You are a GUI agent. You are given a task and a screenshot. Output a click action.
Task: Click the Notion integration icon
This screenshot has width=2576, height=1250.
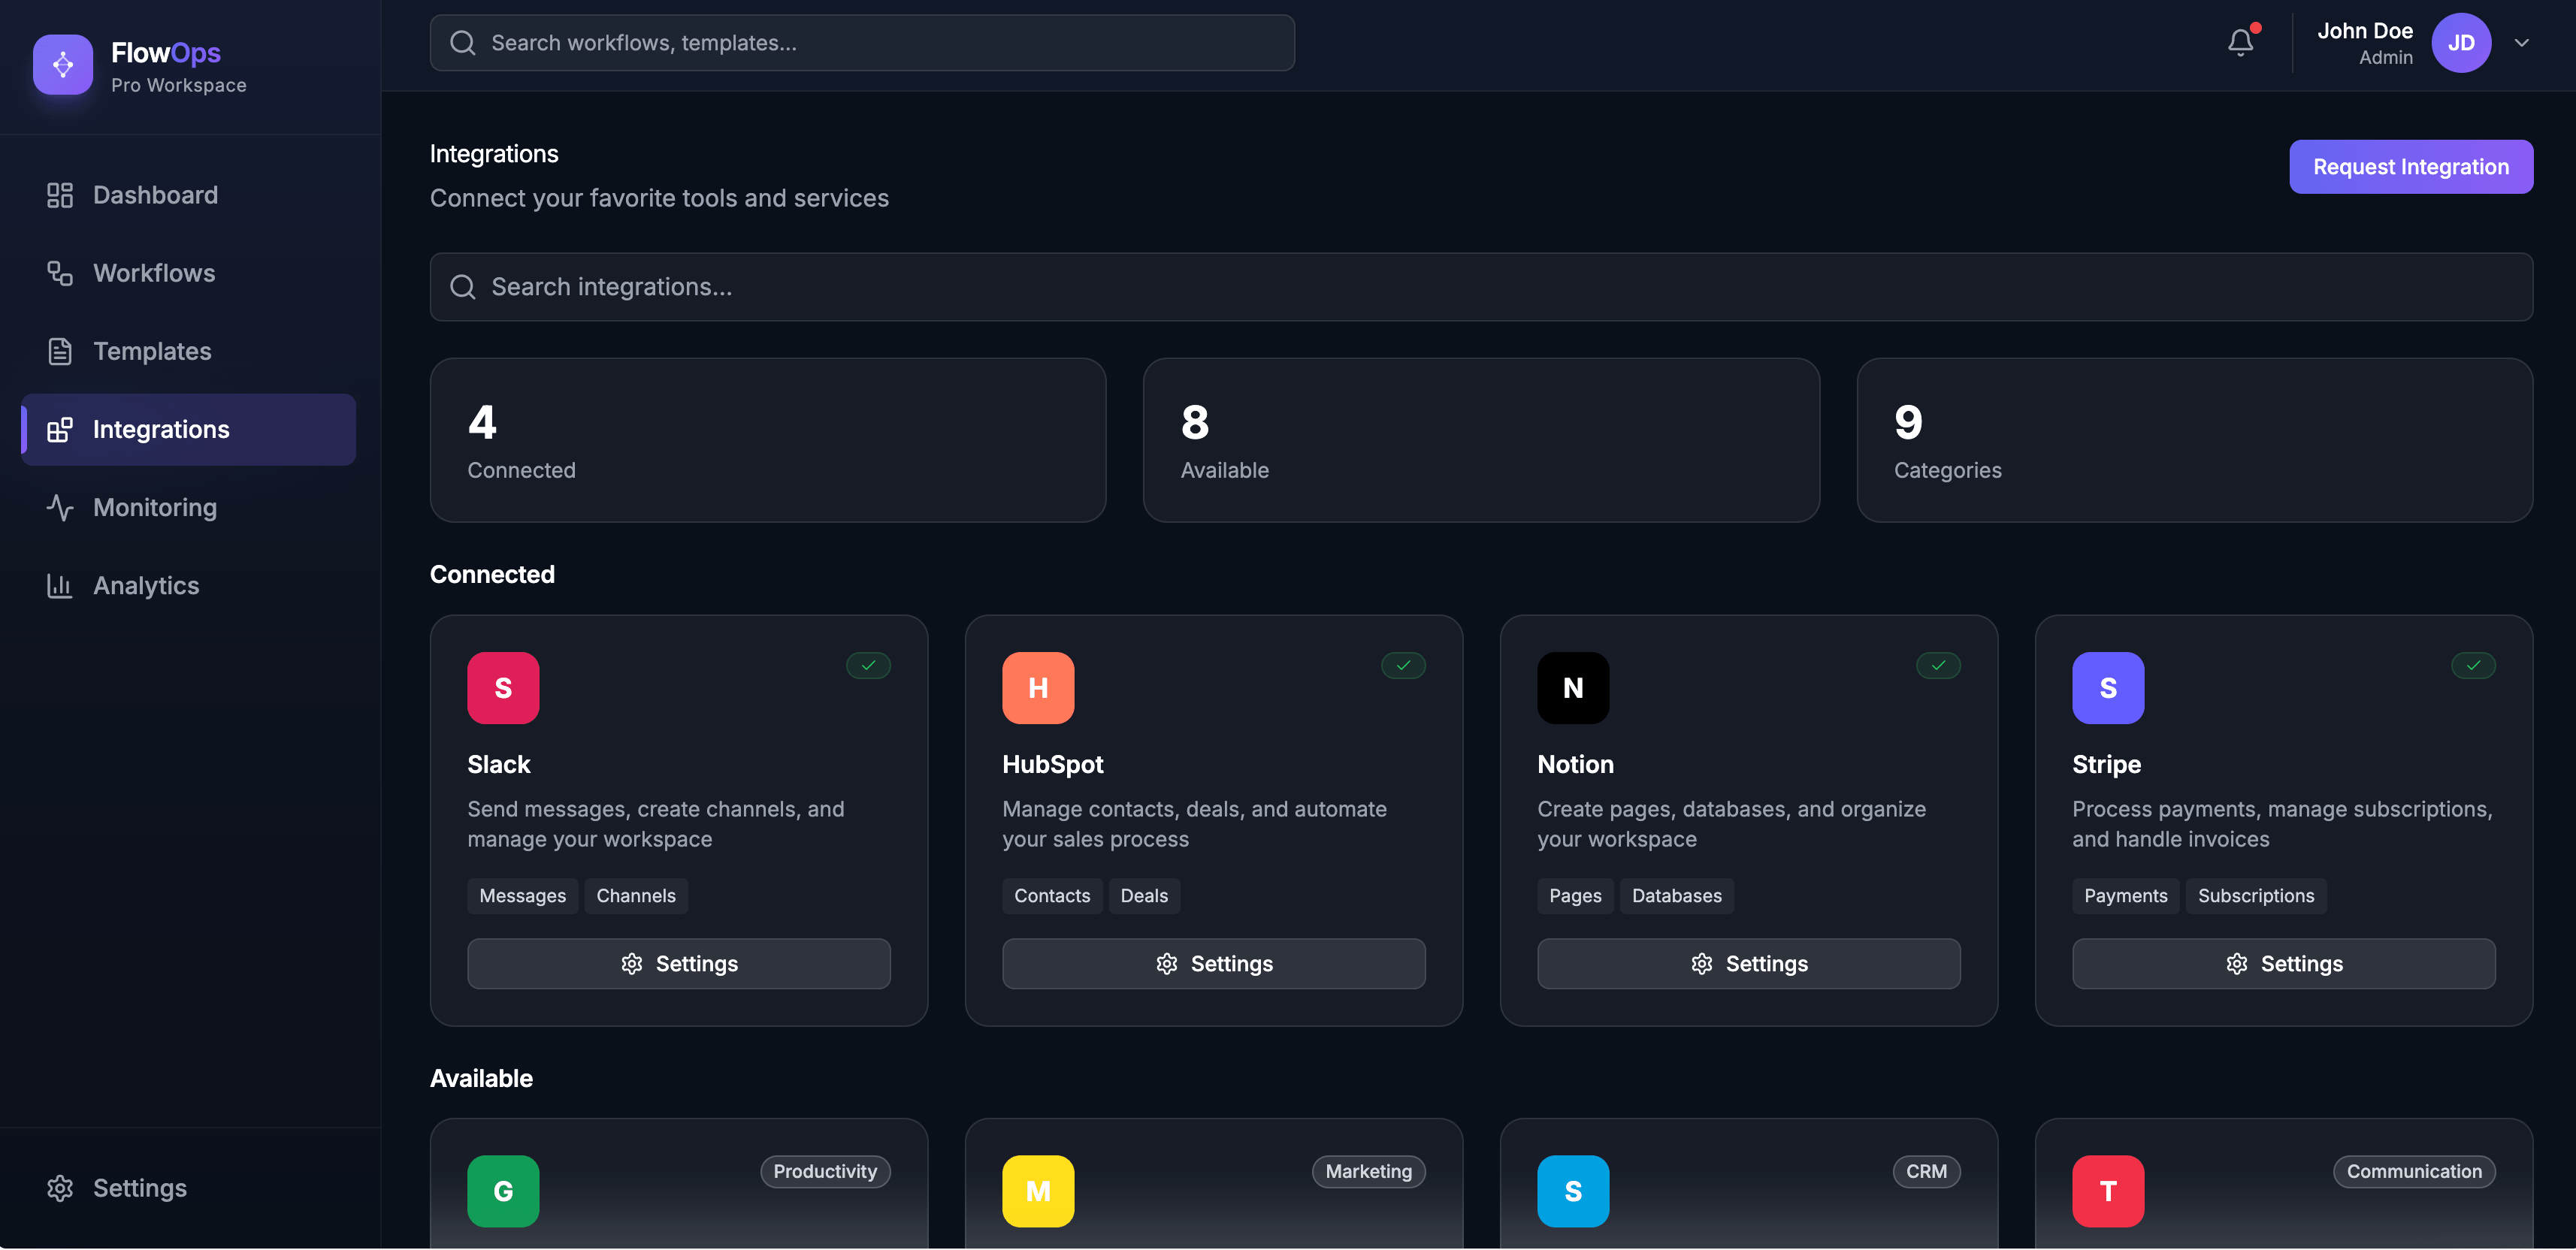(1573, 687)
